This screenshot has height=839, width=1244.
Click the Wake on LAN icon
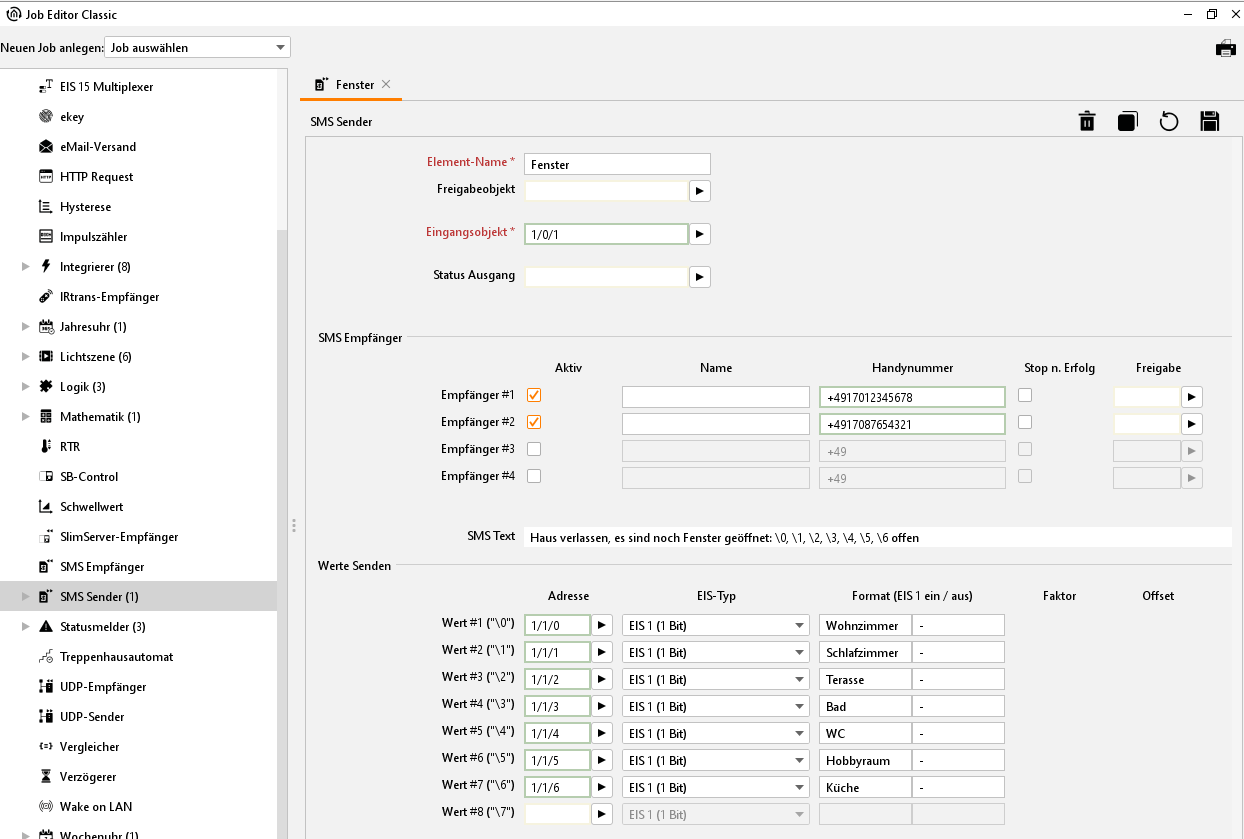(46, 807)
